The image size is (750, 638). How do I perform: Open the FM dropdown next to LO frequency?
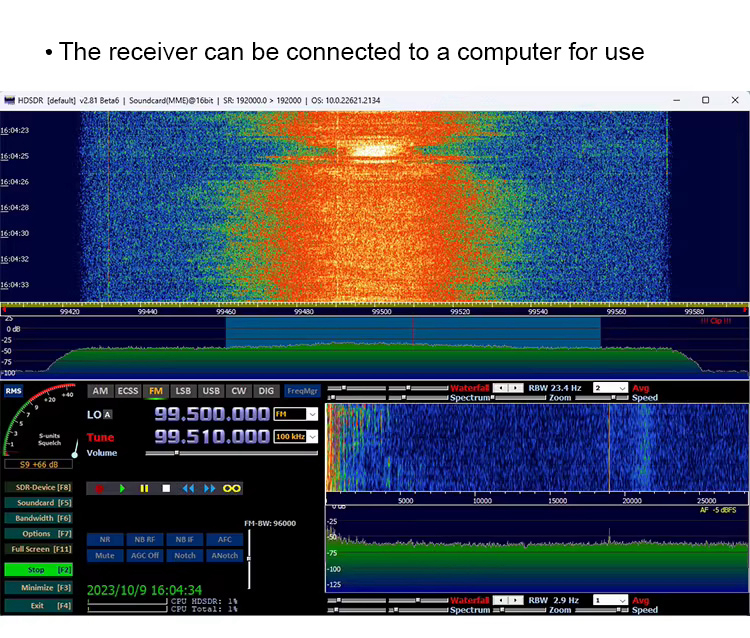coord(296,414)
